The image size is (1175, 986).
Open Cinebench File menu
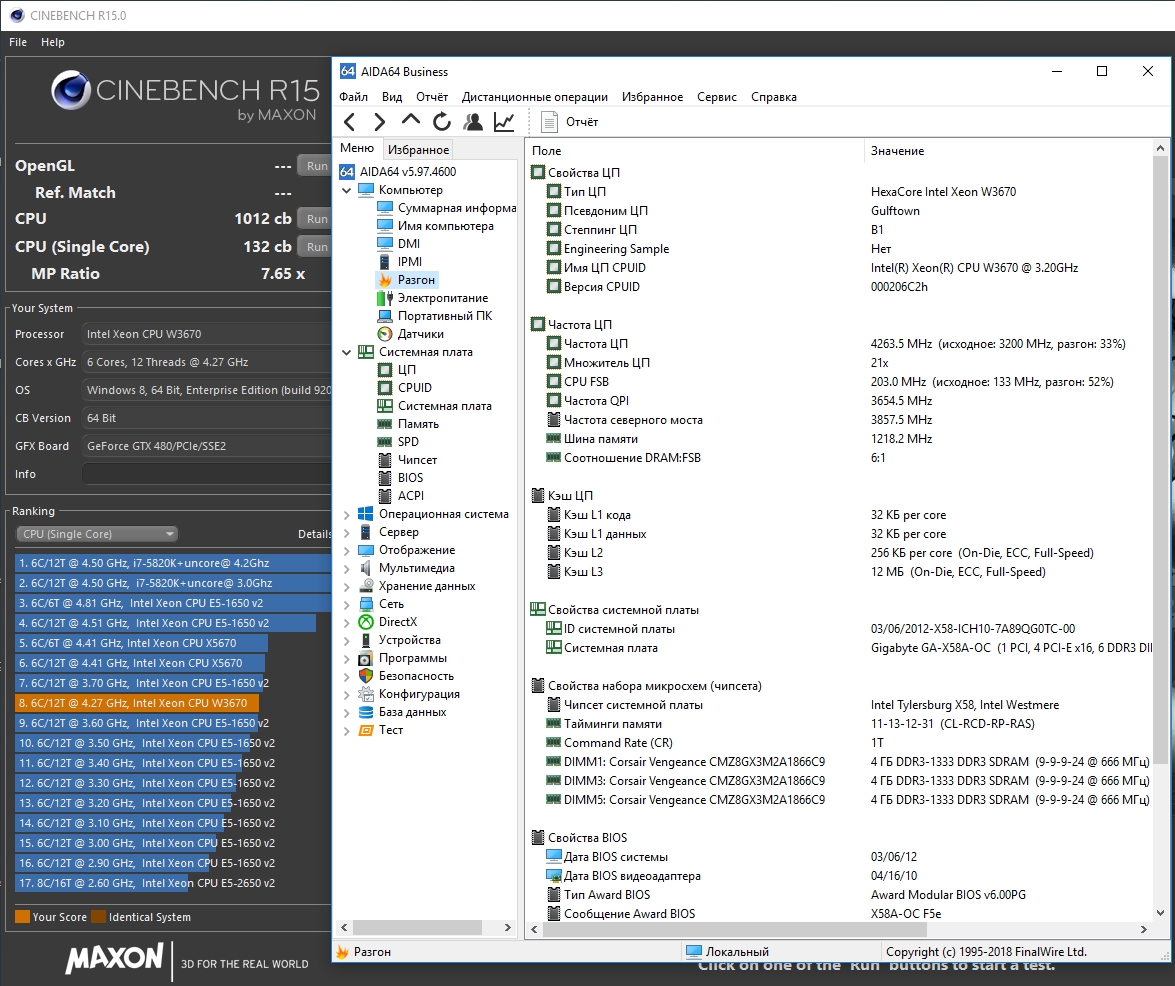click(18, 42)
